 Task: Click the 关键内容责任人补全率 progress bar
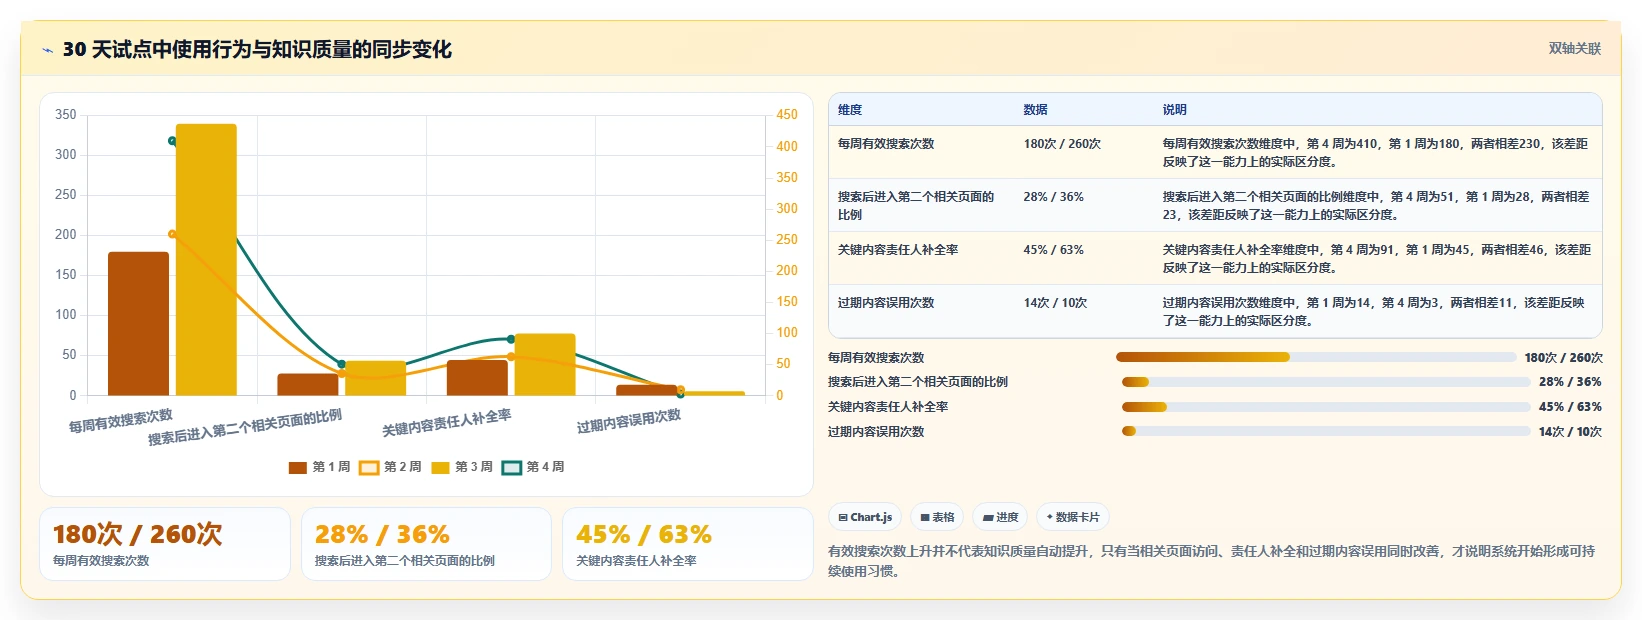click(x=1326, y=407)
